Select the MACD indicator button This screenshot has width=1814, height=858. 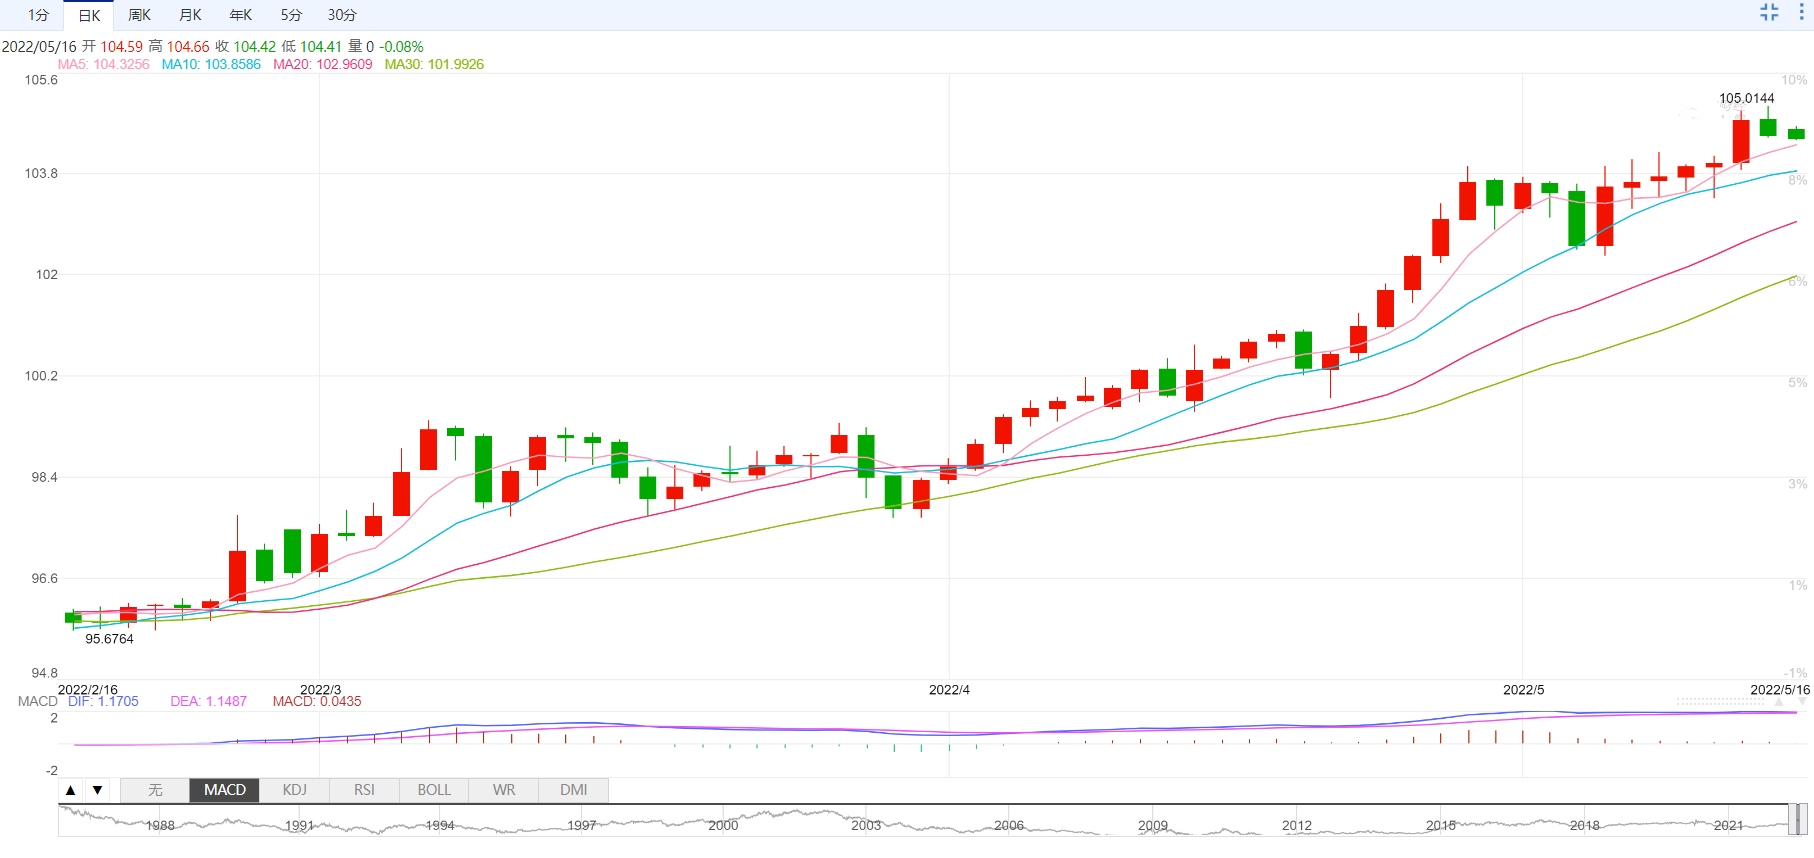(225, 790)
